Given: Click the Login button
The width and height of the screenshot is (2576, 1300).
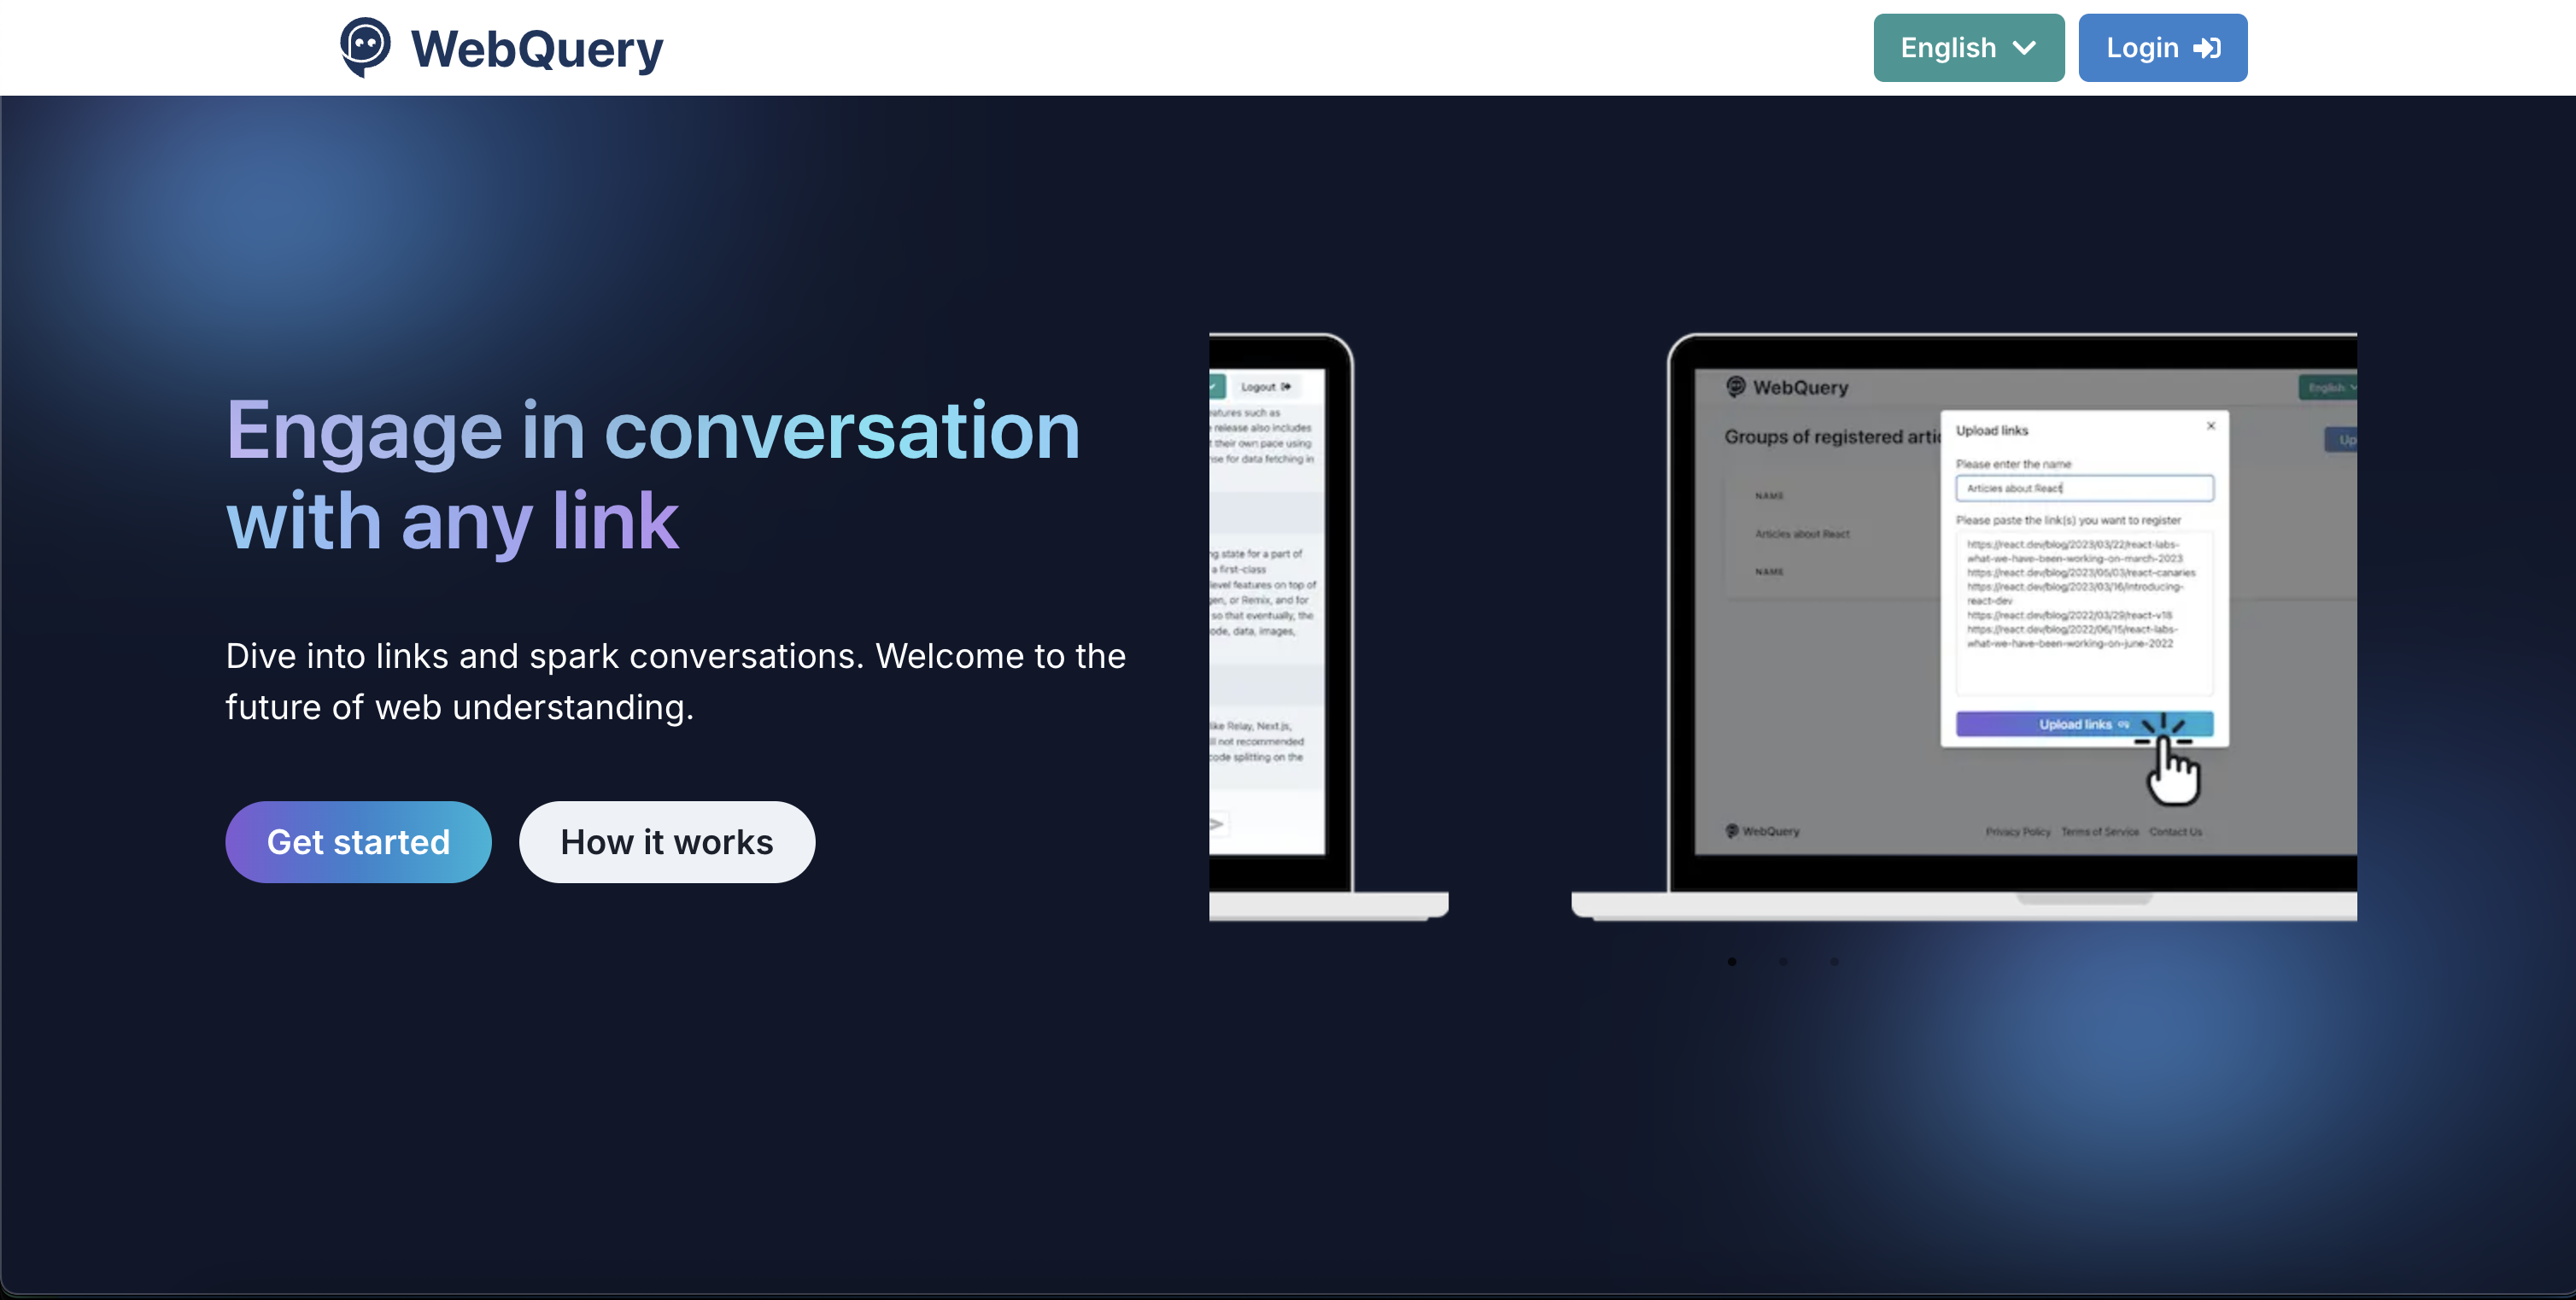Looking at the screenshot, I should click(2162, 48).
